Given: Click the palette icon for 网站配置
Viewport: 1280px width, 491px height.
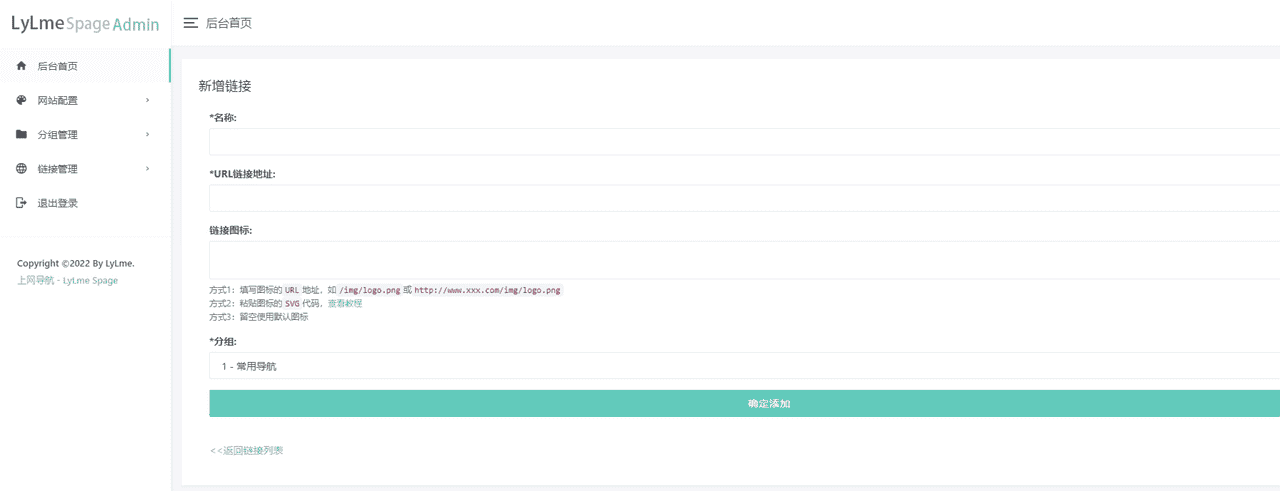Looking at the screenshot, I should click(x=21, y=100).
